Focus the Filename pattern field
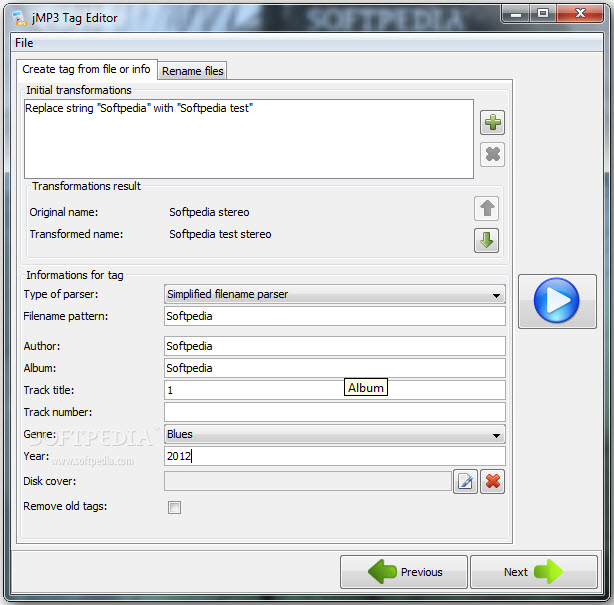Image resolution: width=614 pixels, height=605 pixels. pyautogui.click(x=335, y=316)
